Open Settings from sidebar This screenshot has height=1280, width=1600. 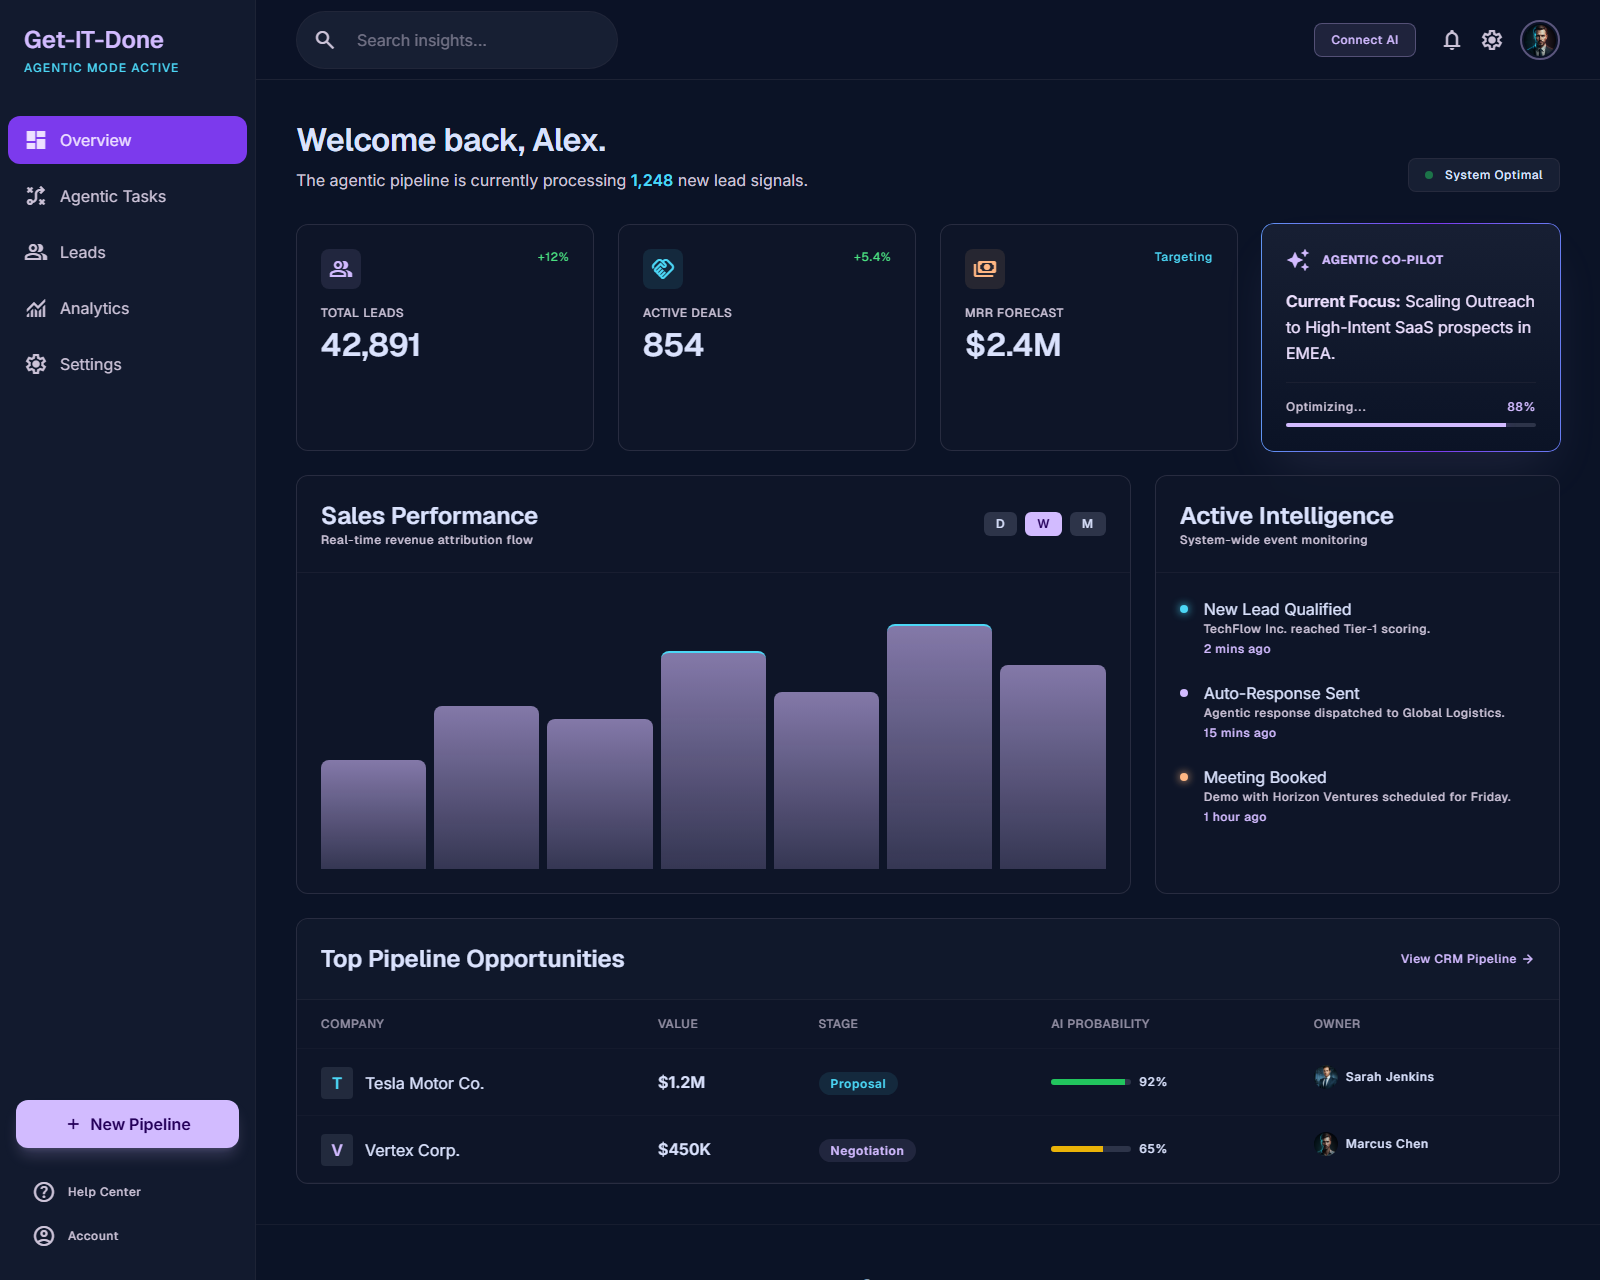(127, 364)
